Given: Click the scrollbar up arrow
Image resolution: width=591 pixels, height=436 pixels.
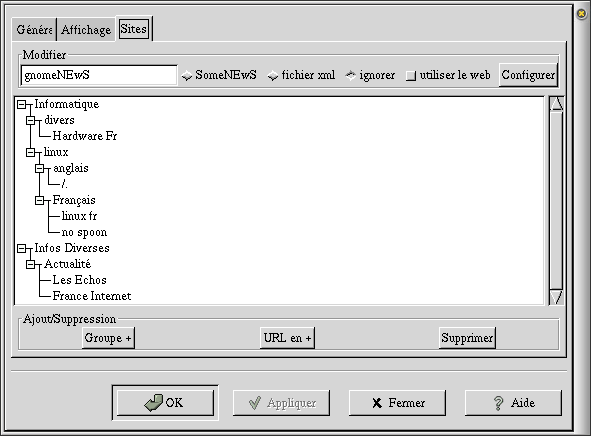Looking at the screenshot, I should 556,104.
